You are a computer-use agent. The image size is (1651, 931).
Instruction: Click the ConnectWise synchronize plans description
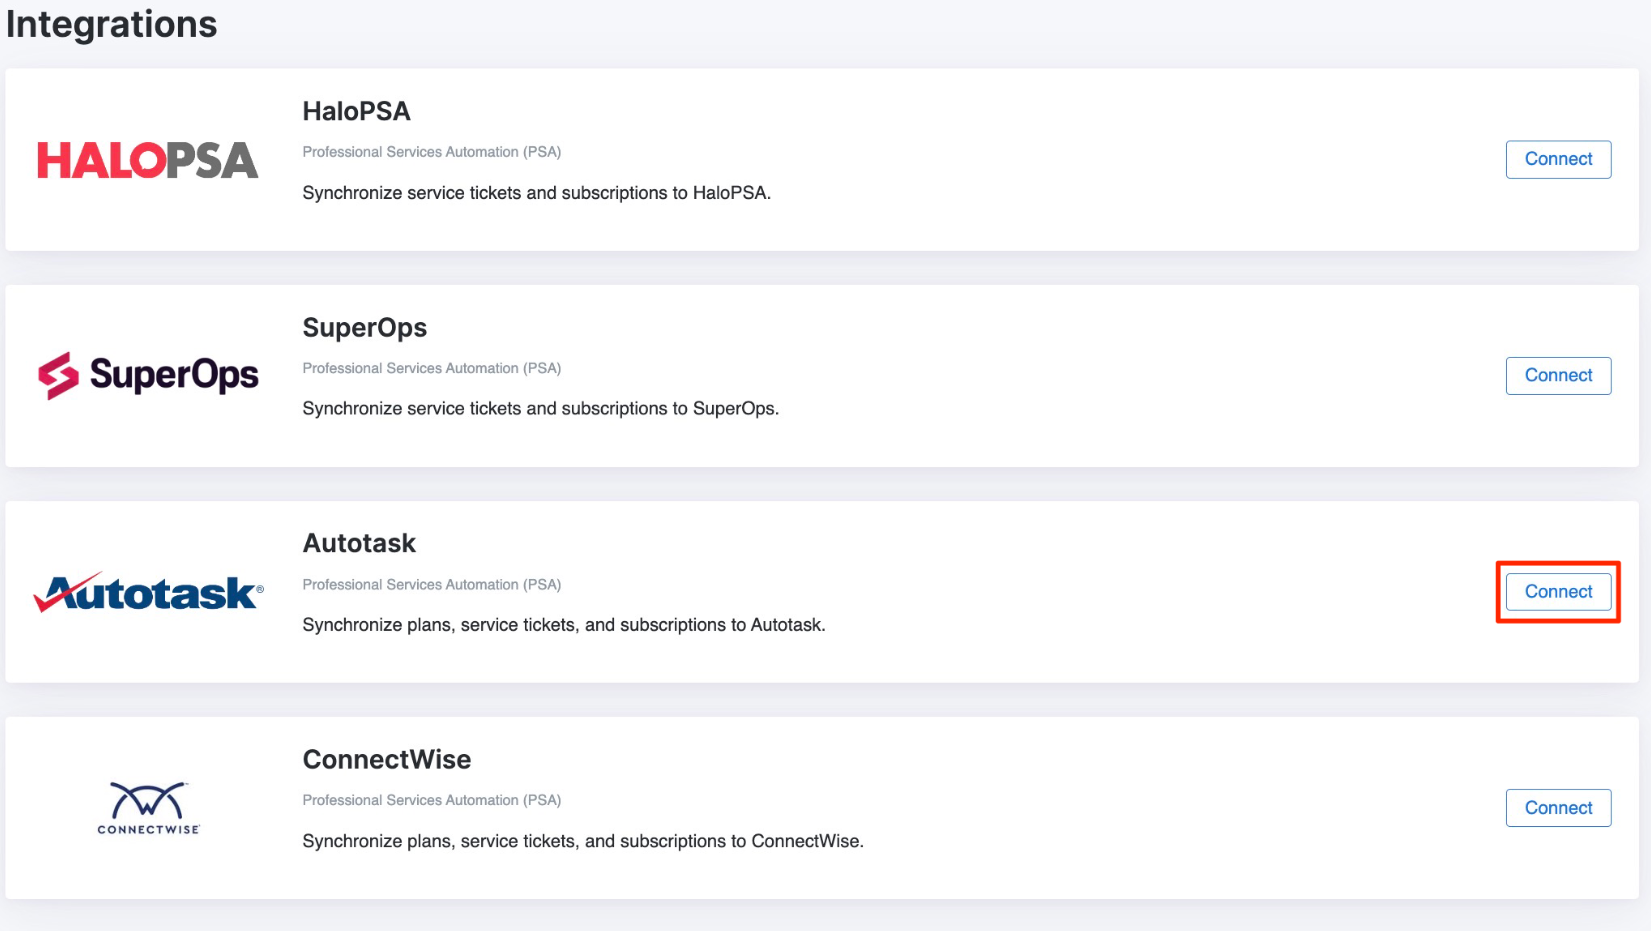pos(583,841)
